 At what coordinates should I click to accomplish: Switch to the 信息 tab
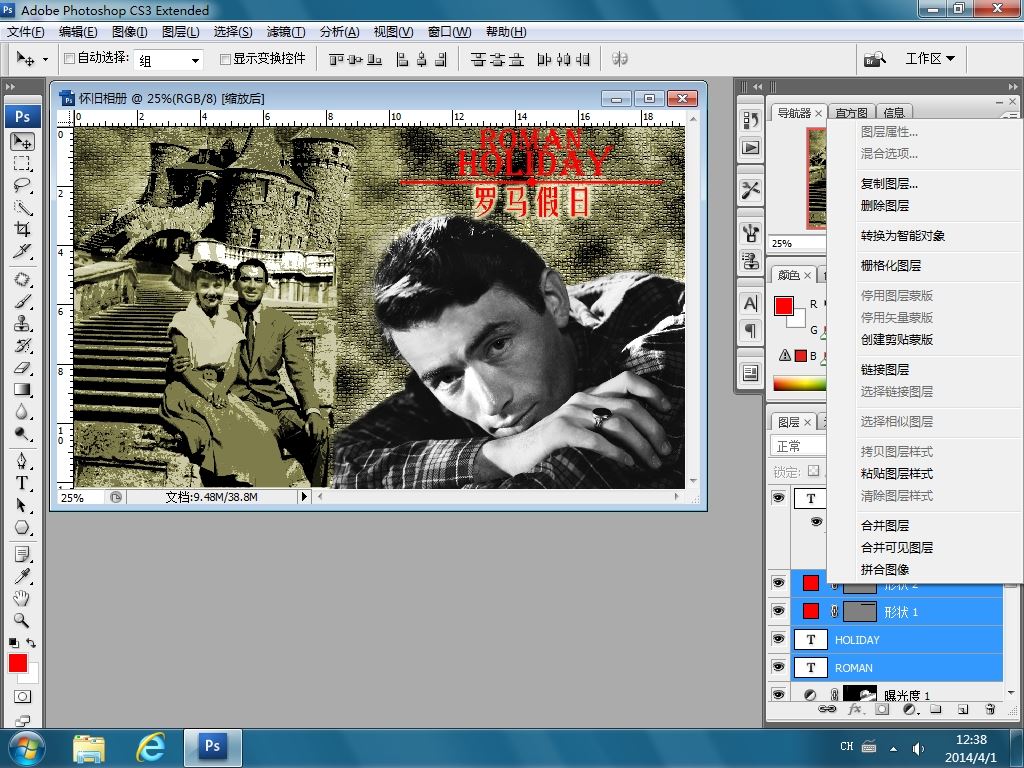893,113
